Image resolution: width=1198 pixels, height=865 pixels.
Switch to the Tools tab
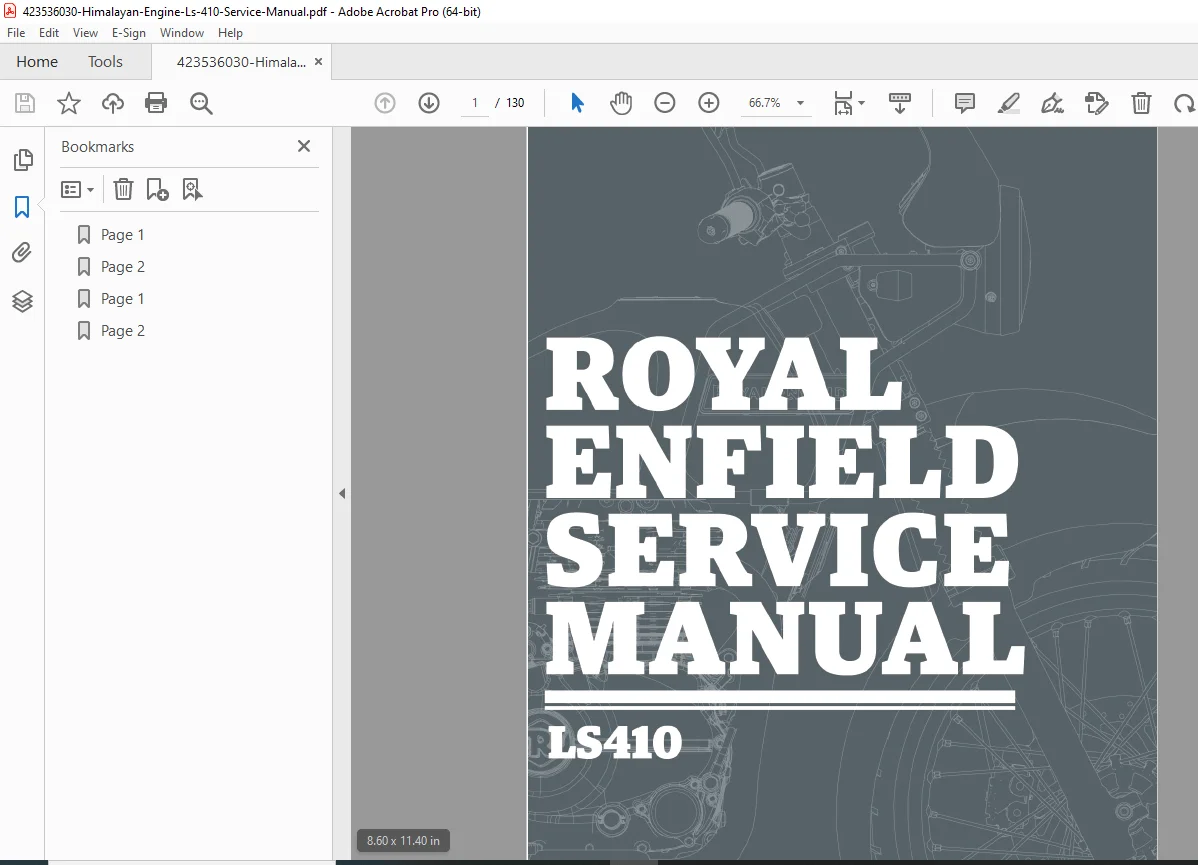click(x=105, y=62)
